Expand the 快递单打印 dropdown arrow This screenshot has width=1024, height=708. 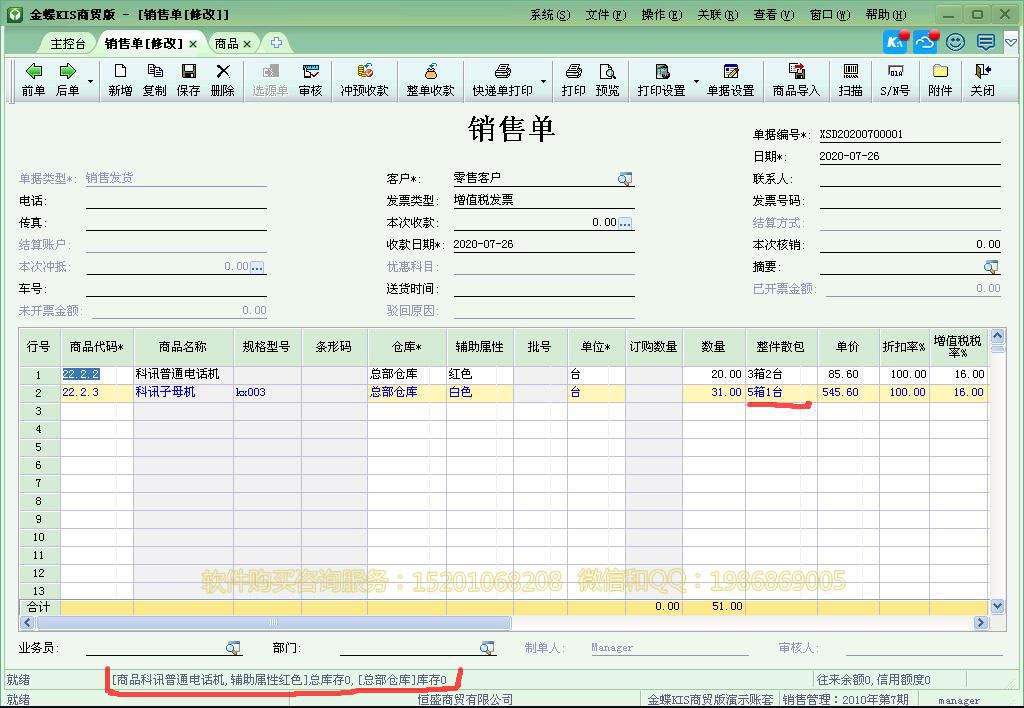click(544, 81)
